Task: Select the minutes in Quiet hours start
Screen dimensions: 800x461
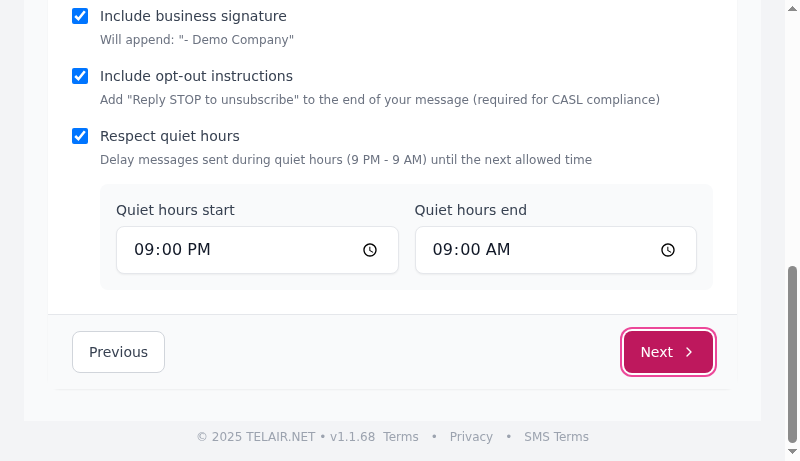Action: [x=170, y=250]
